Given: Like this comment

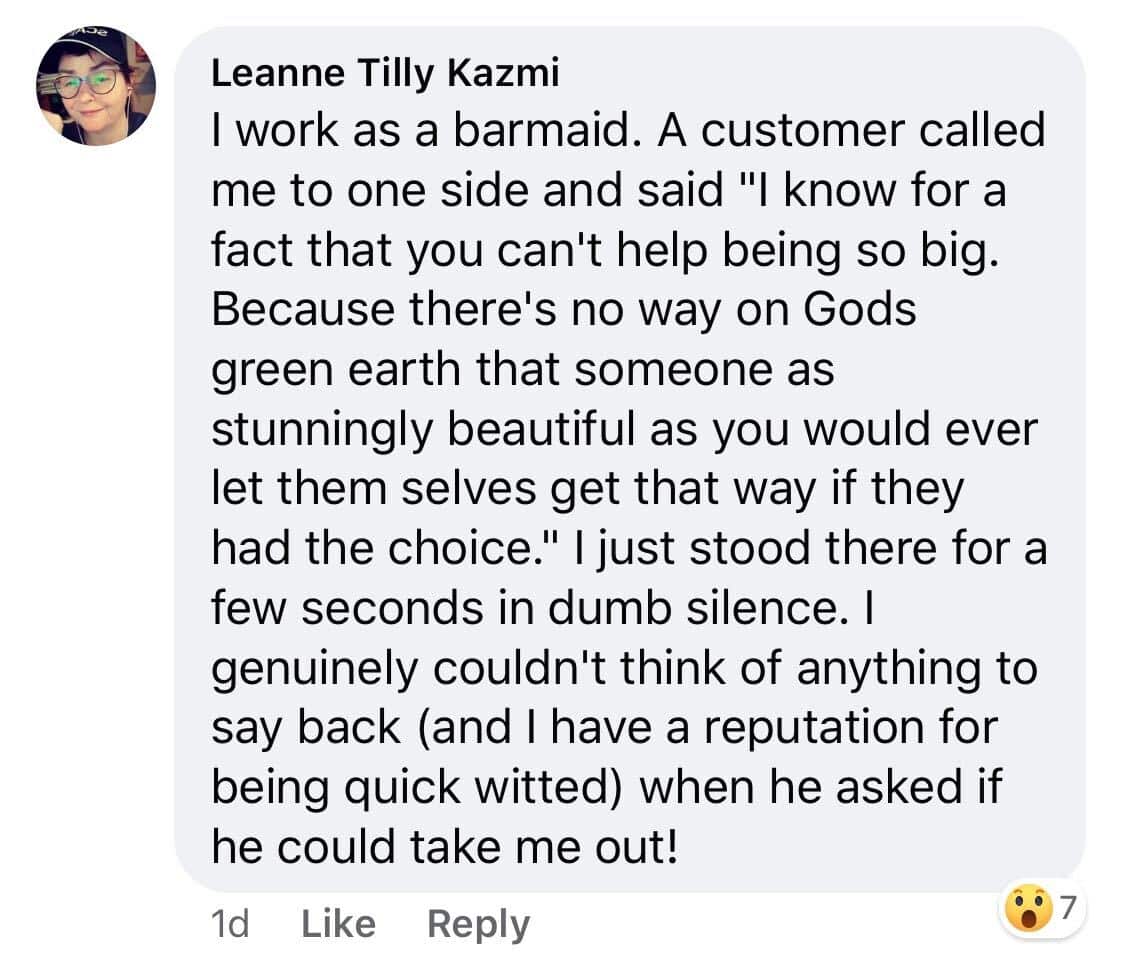Looking at the screenshot, I should (x=338, y=923).
